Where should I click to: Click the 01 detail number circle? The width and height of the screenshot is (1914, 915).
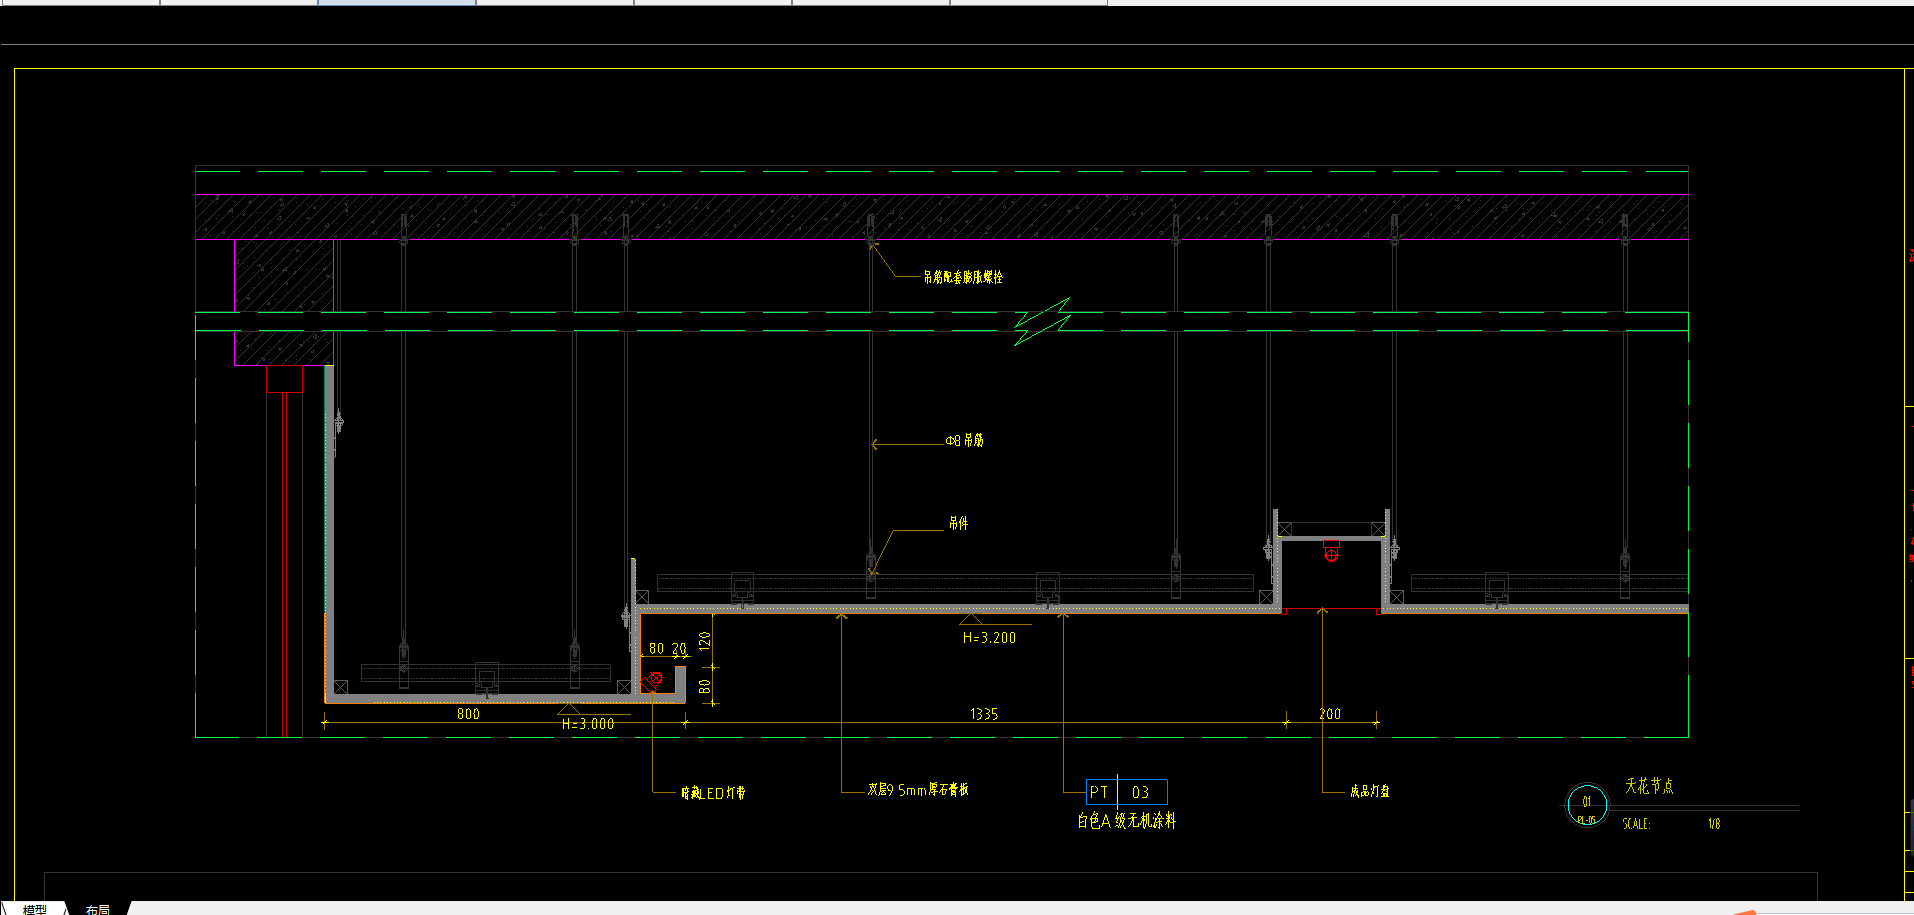click(1586, 805)
